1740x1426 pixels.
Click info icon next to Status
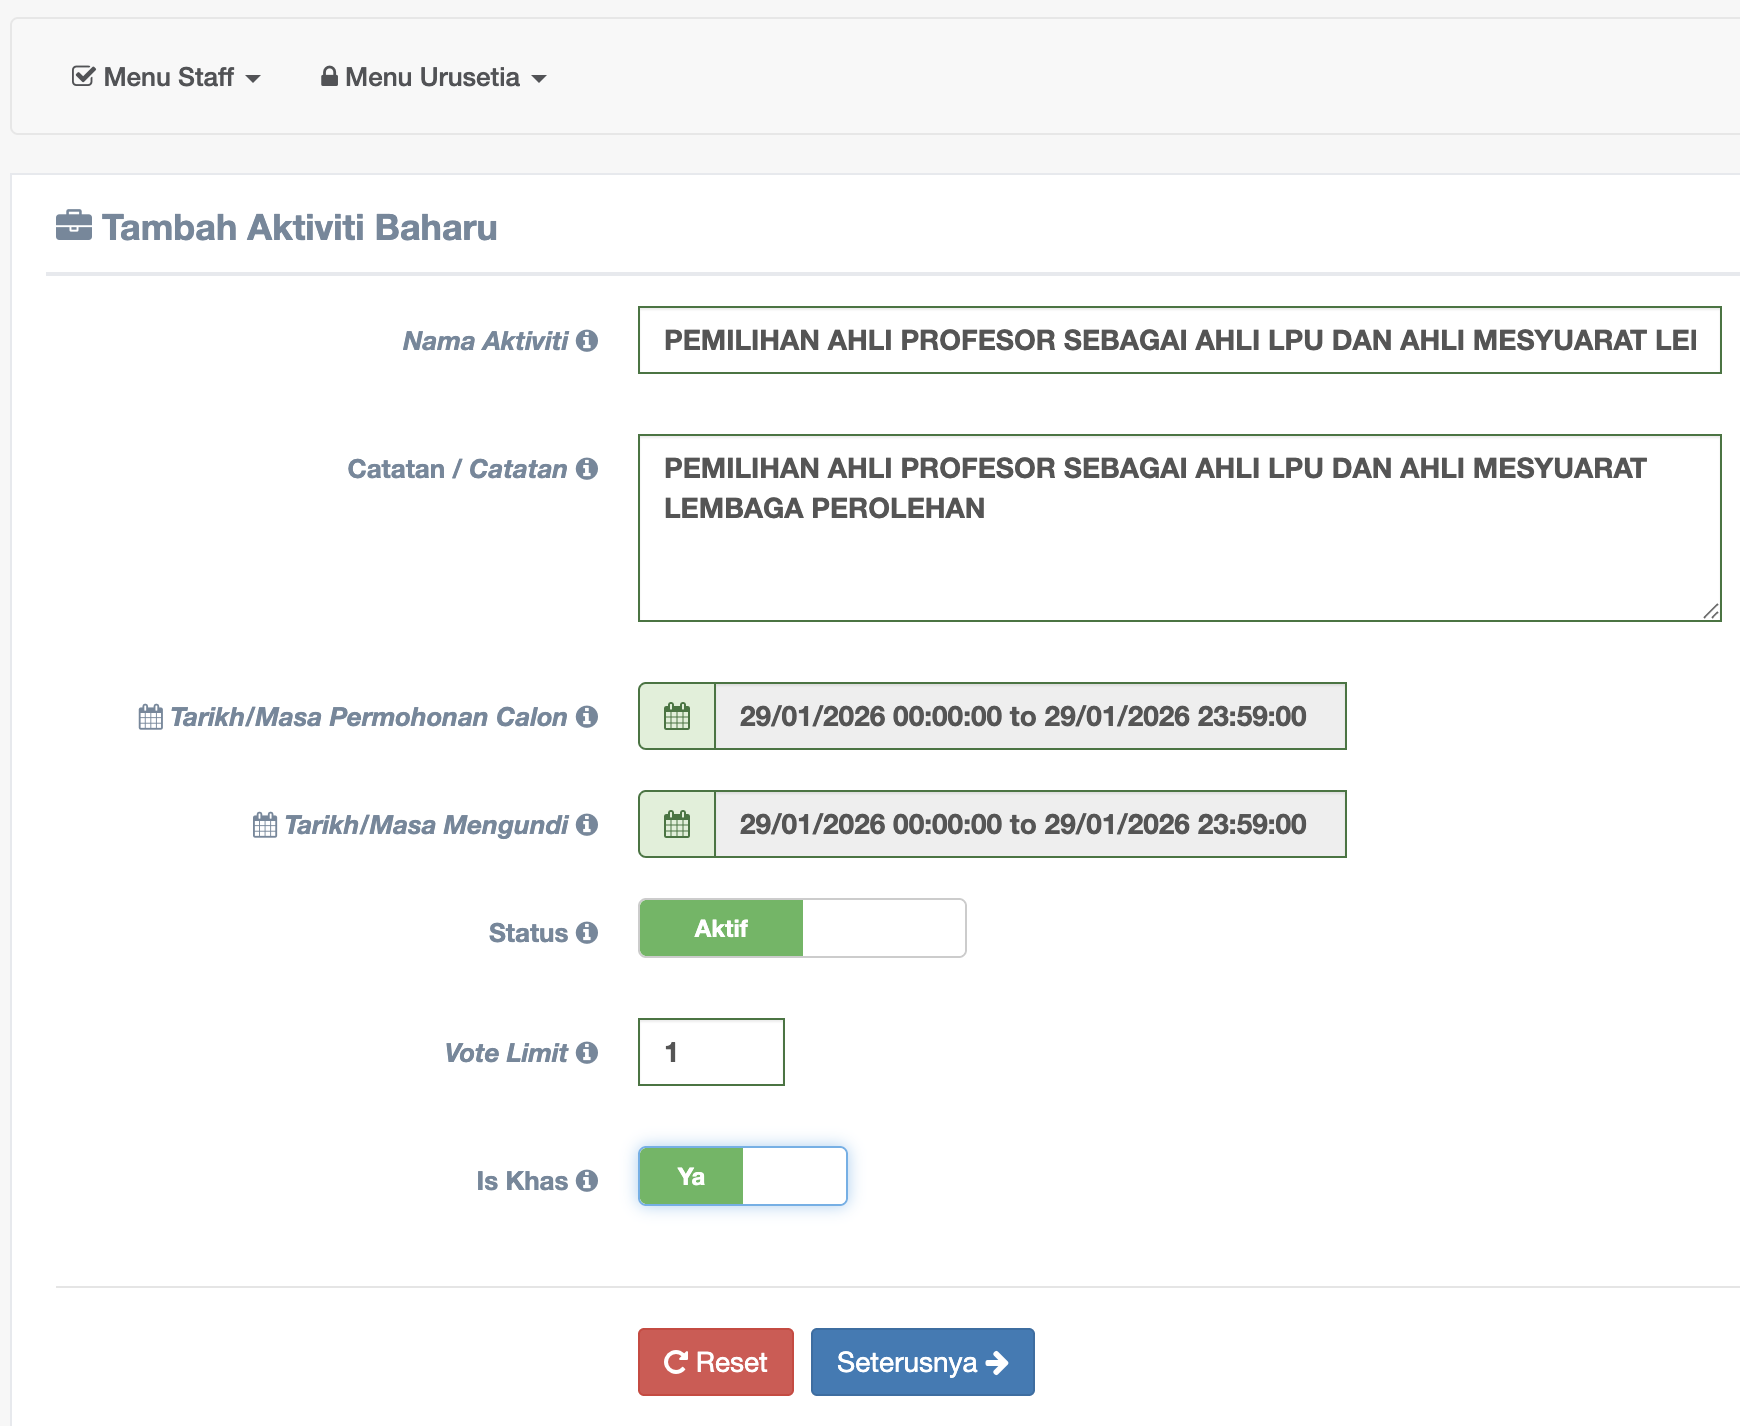pos(587,933)
